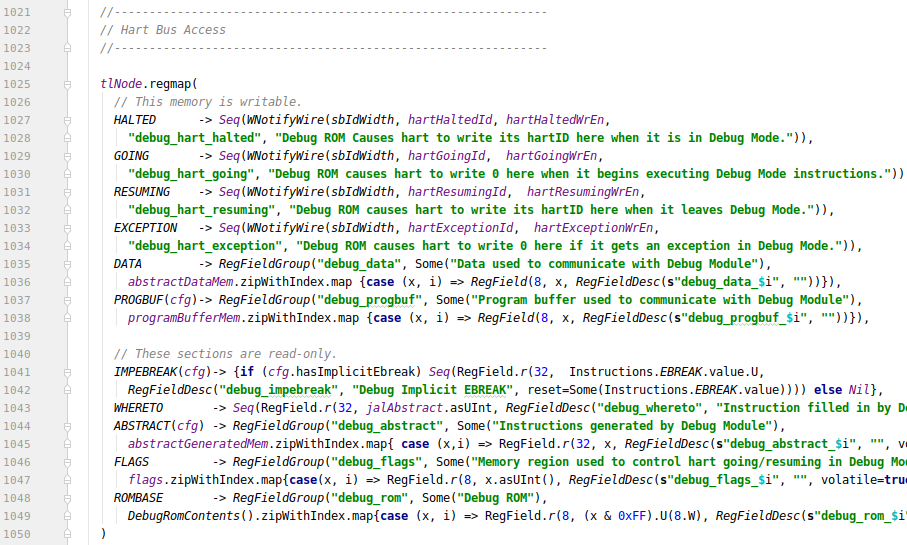Click the "debug_flags" string literal
The height and width of the screenshot is (545, 907).
pos(376,462)
